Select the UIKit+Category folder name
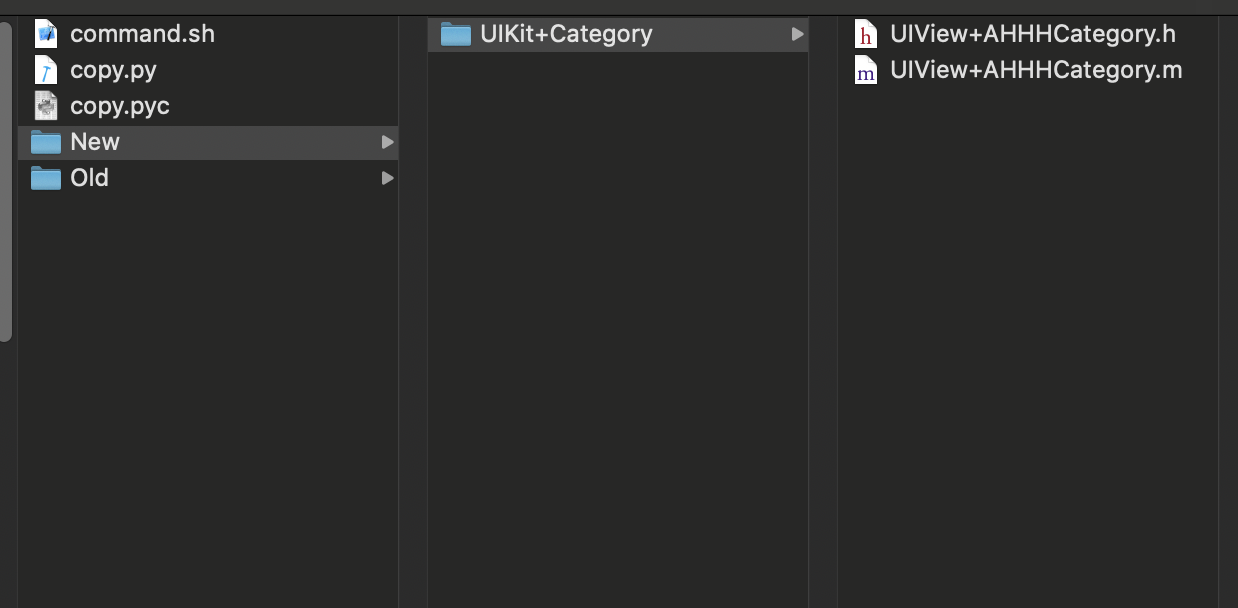1238x608 pixels. point(566,34)
